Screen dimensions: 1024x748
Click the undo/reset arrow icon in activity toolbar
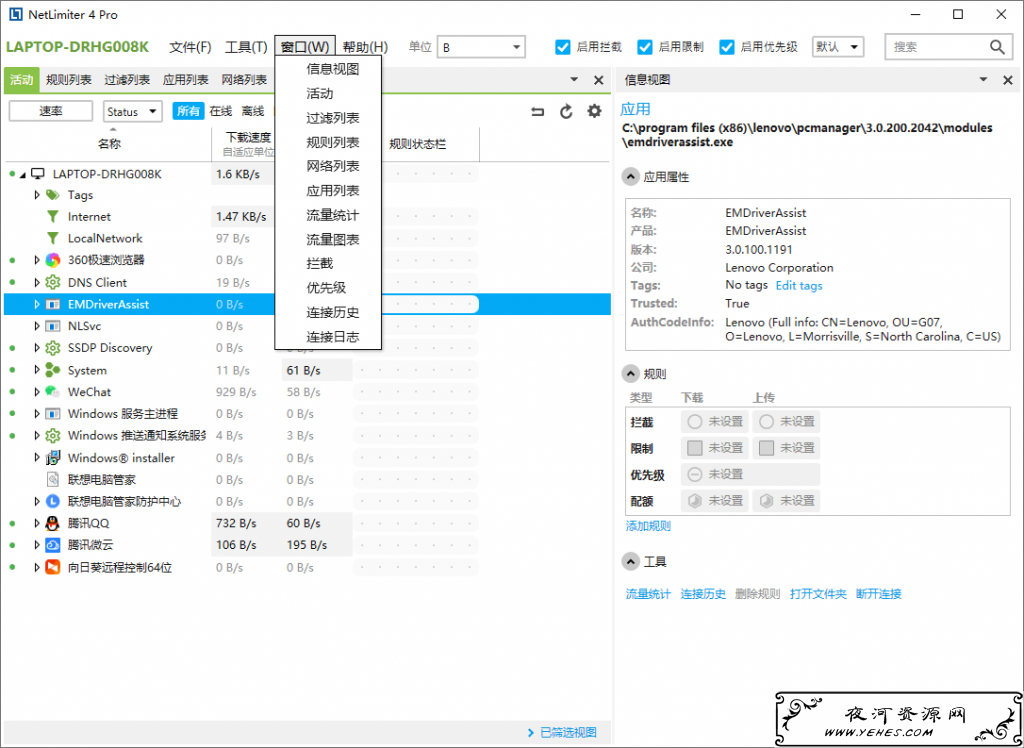pos(537,112)
